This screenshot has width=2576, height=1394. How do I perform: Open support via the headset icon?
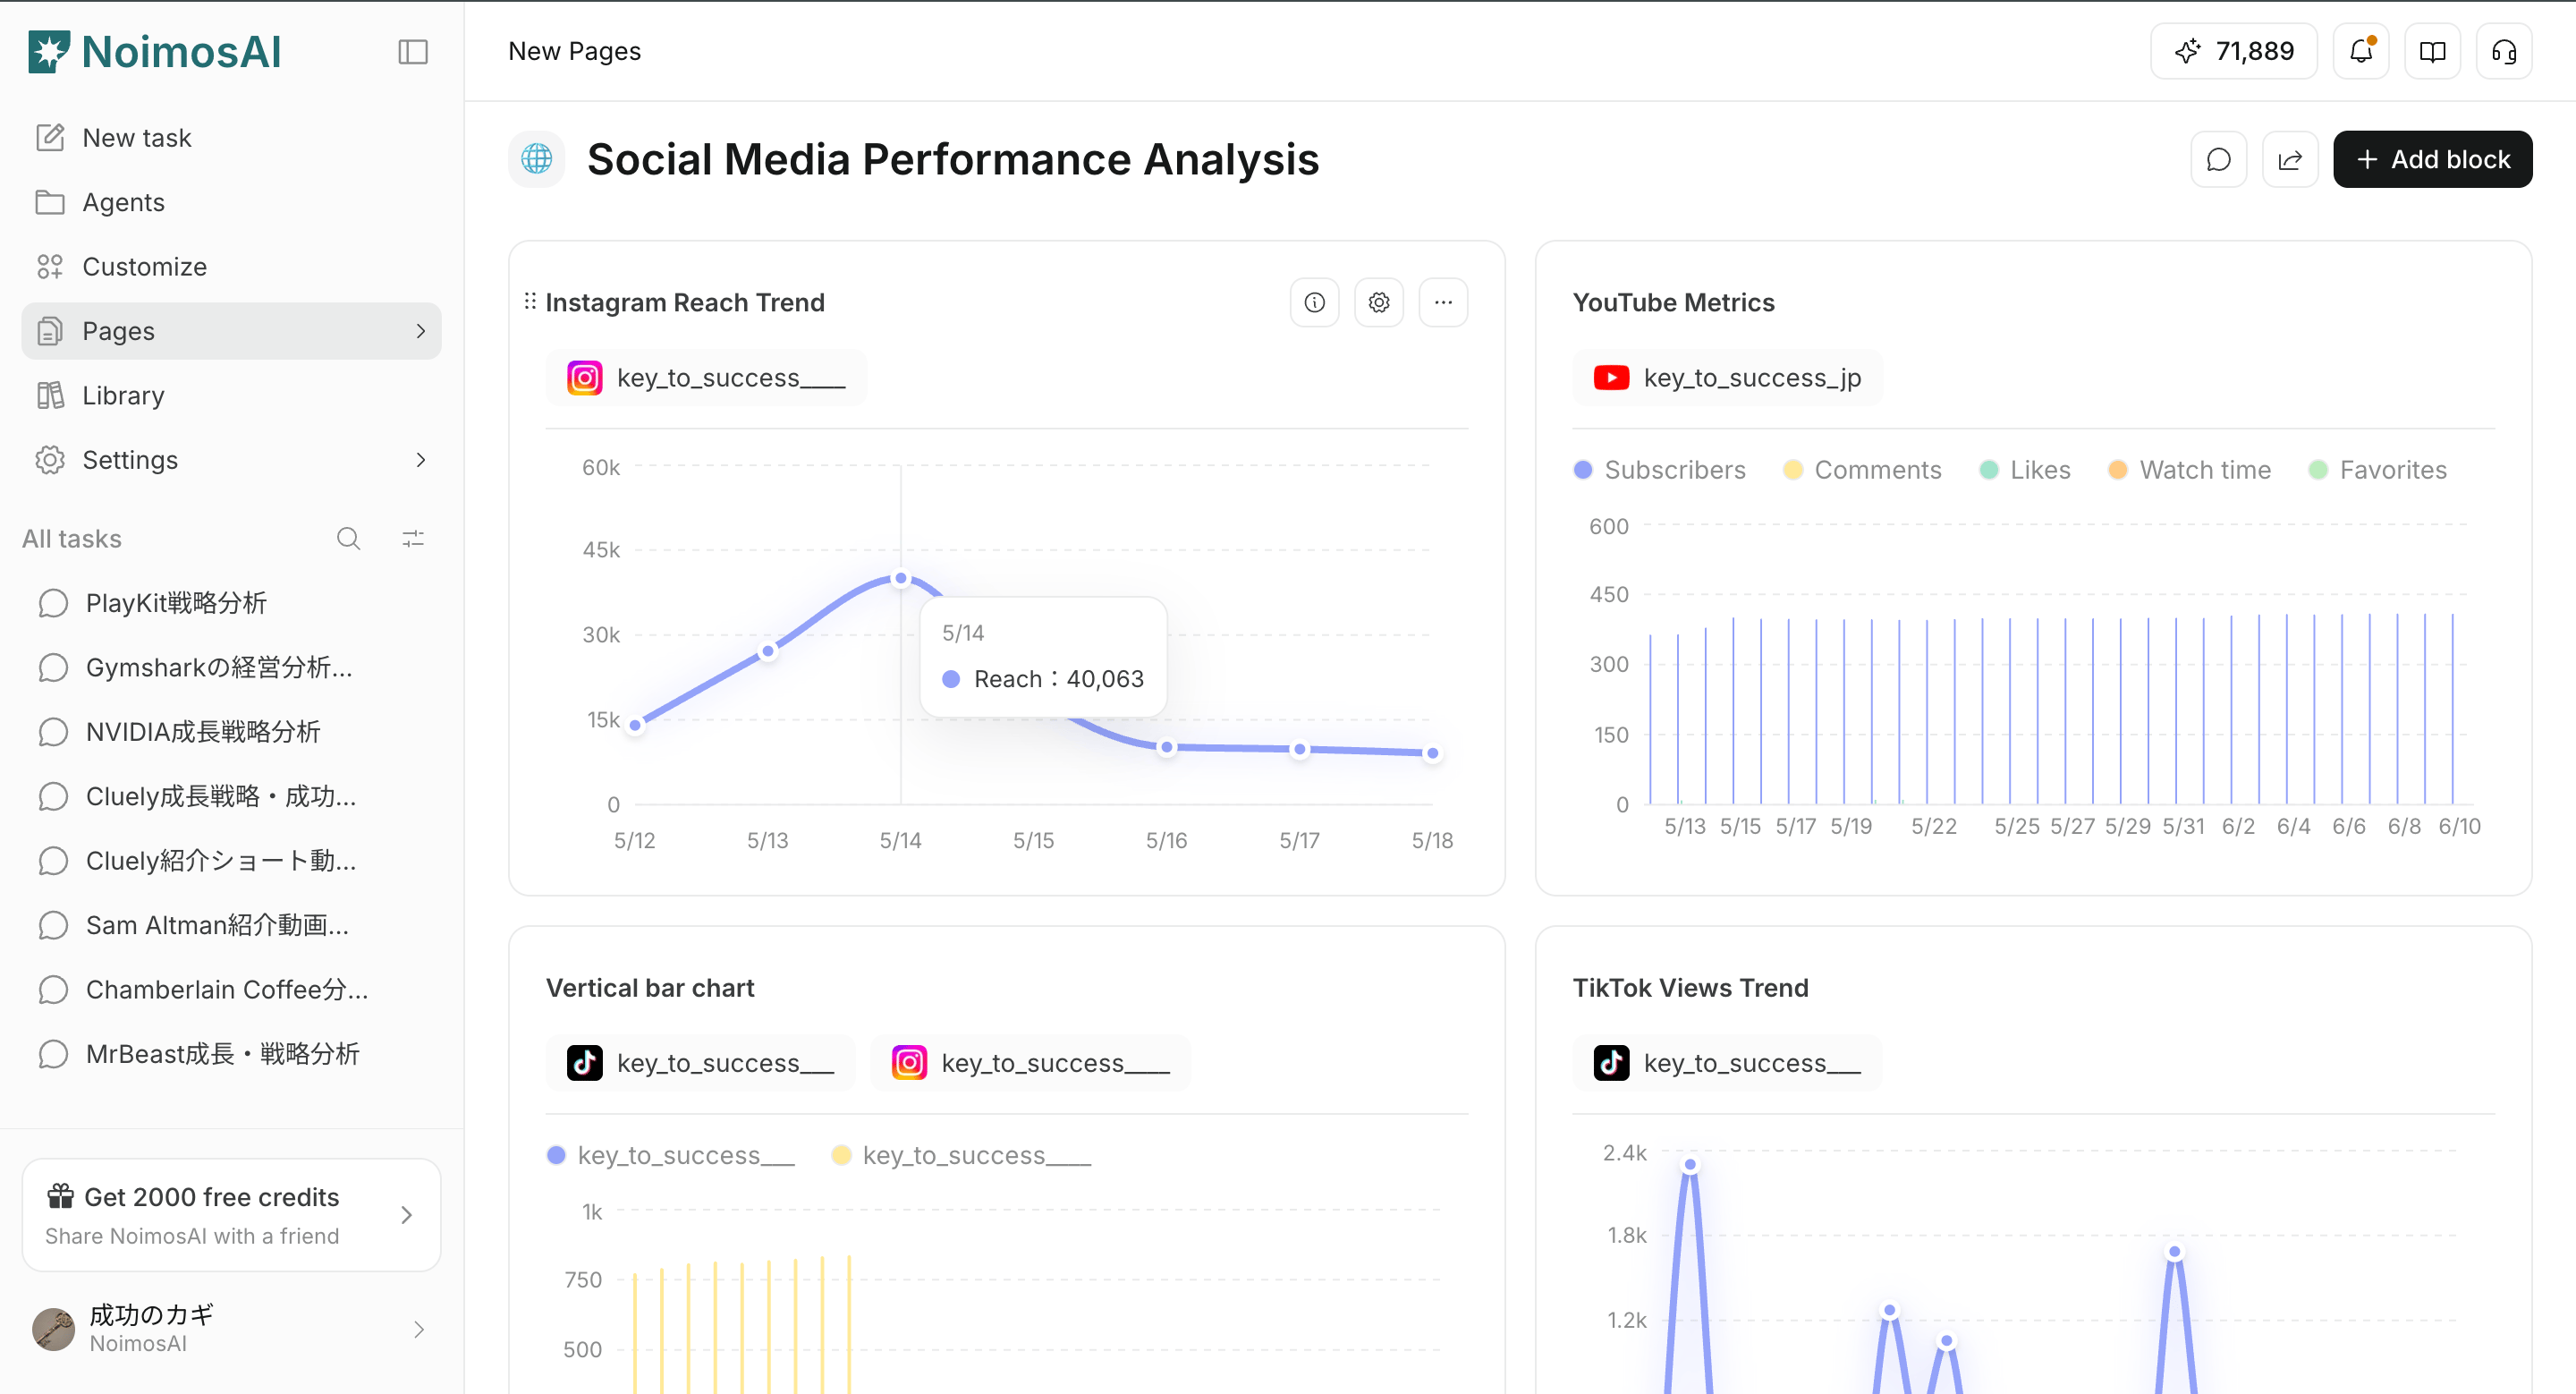pos(2504,51)
